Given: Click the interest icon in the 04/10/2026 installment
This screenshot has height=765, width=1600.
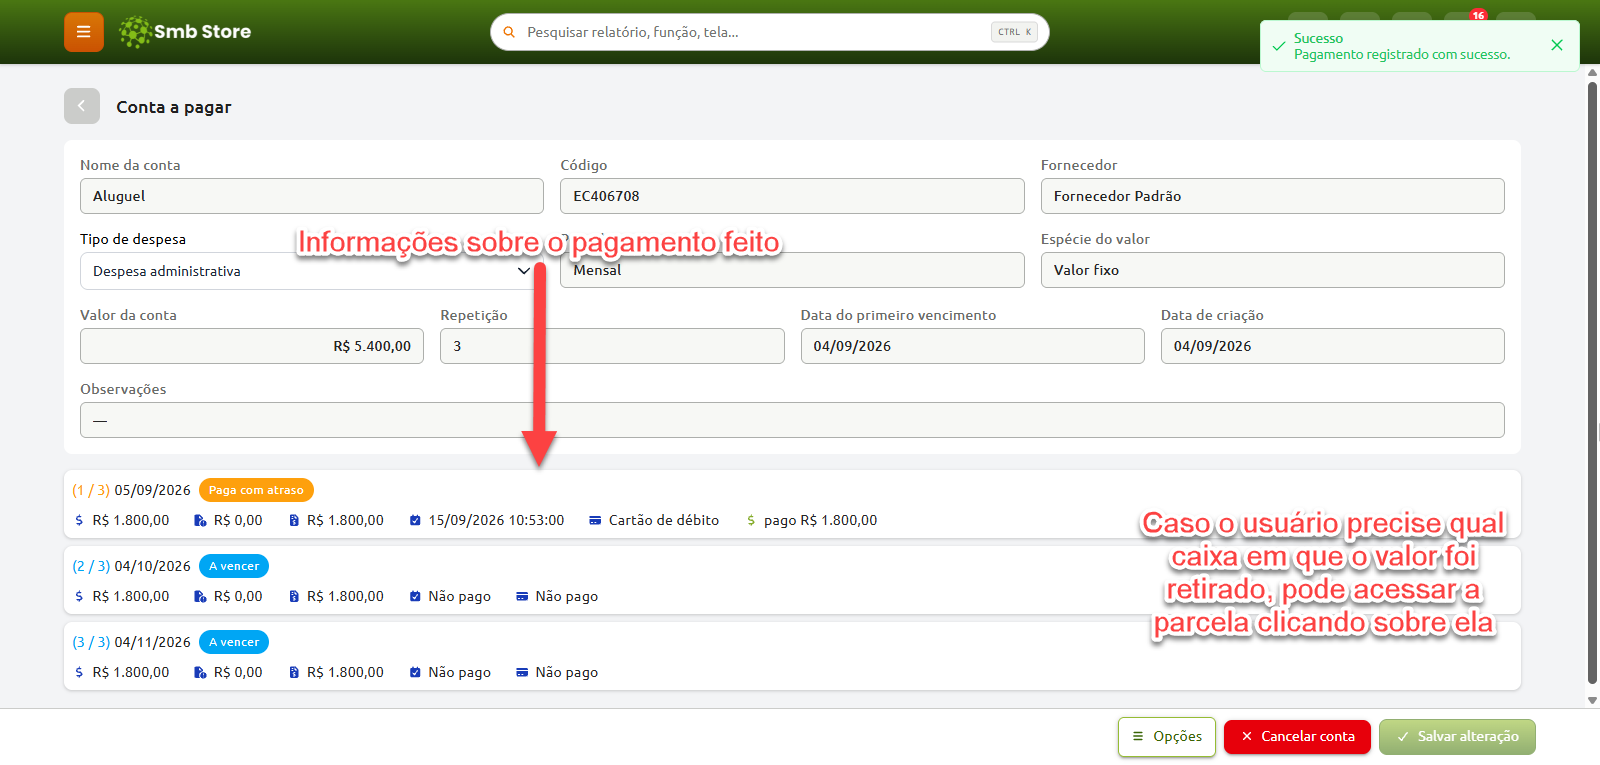Looking at the screenshot, I should (x=200, y=596).
